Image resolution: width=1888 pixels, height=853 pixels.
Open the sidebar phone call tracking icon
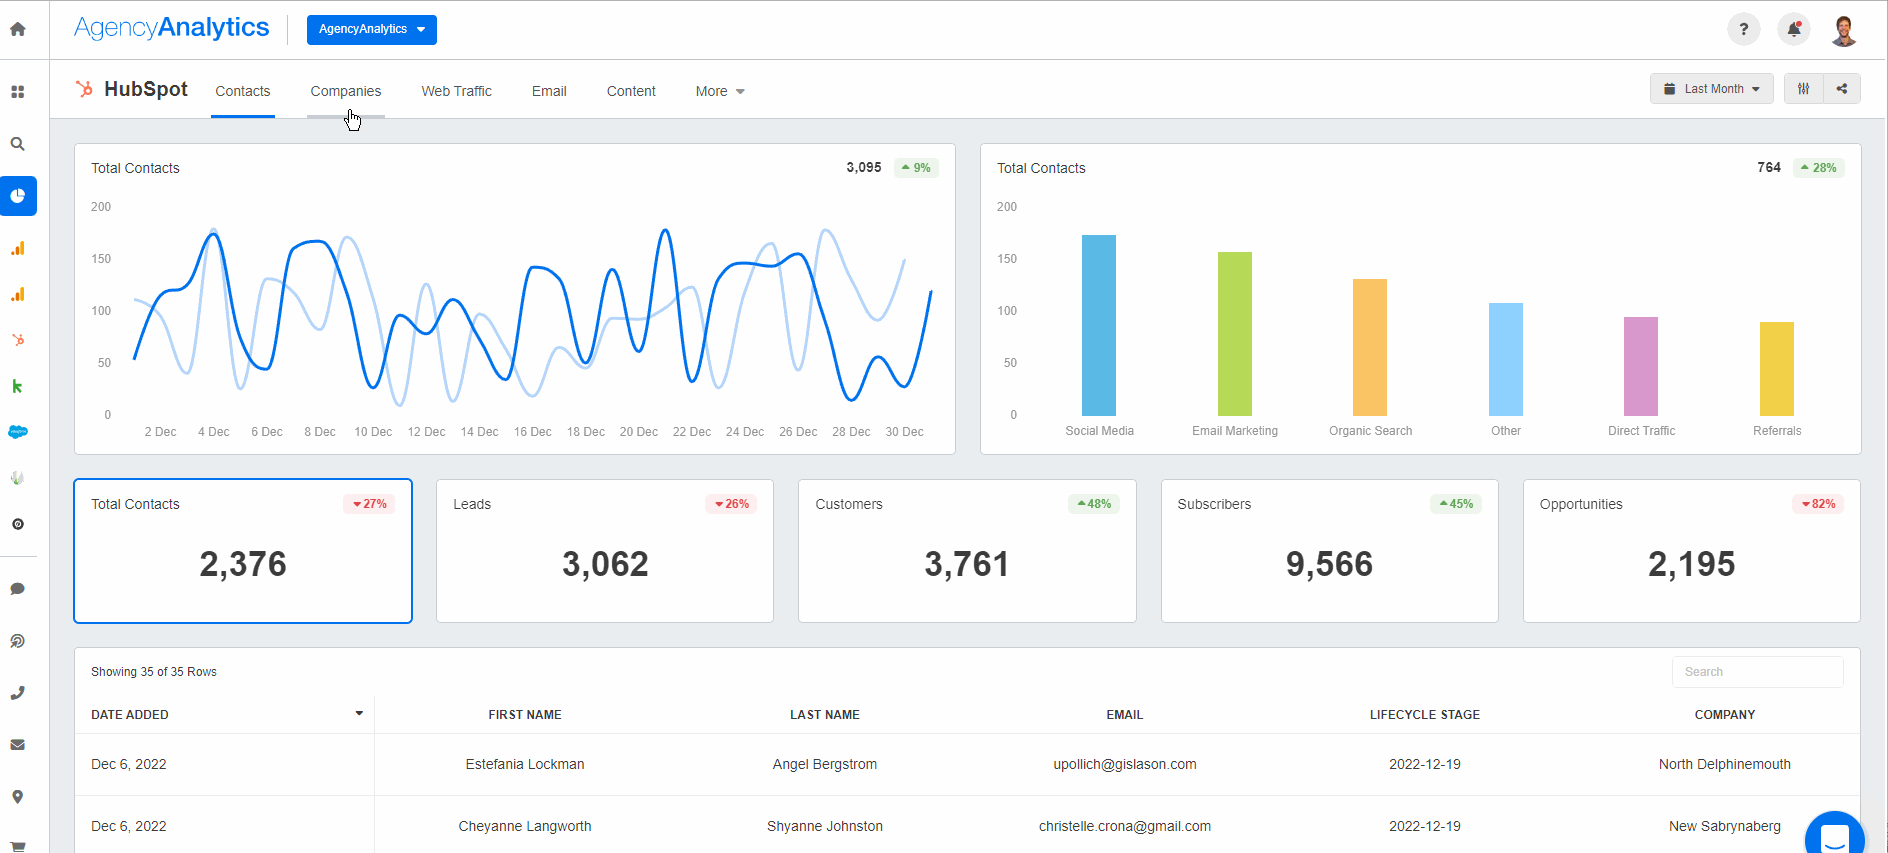click(x=18, y=693)
